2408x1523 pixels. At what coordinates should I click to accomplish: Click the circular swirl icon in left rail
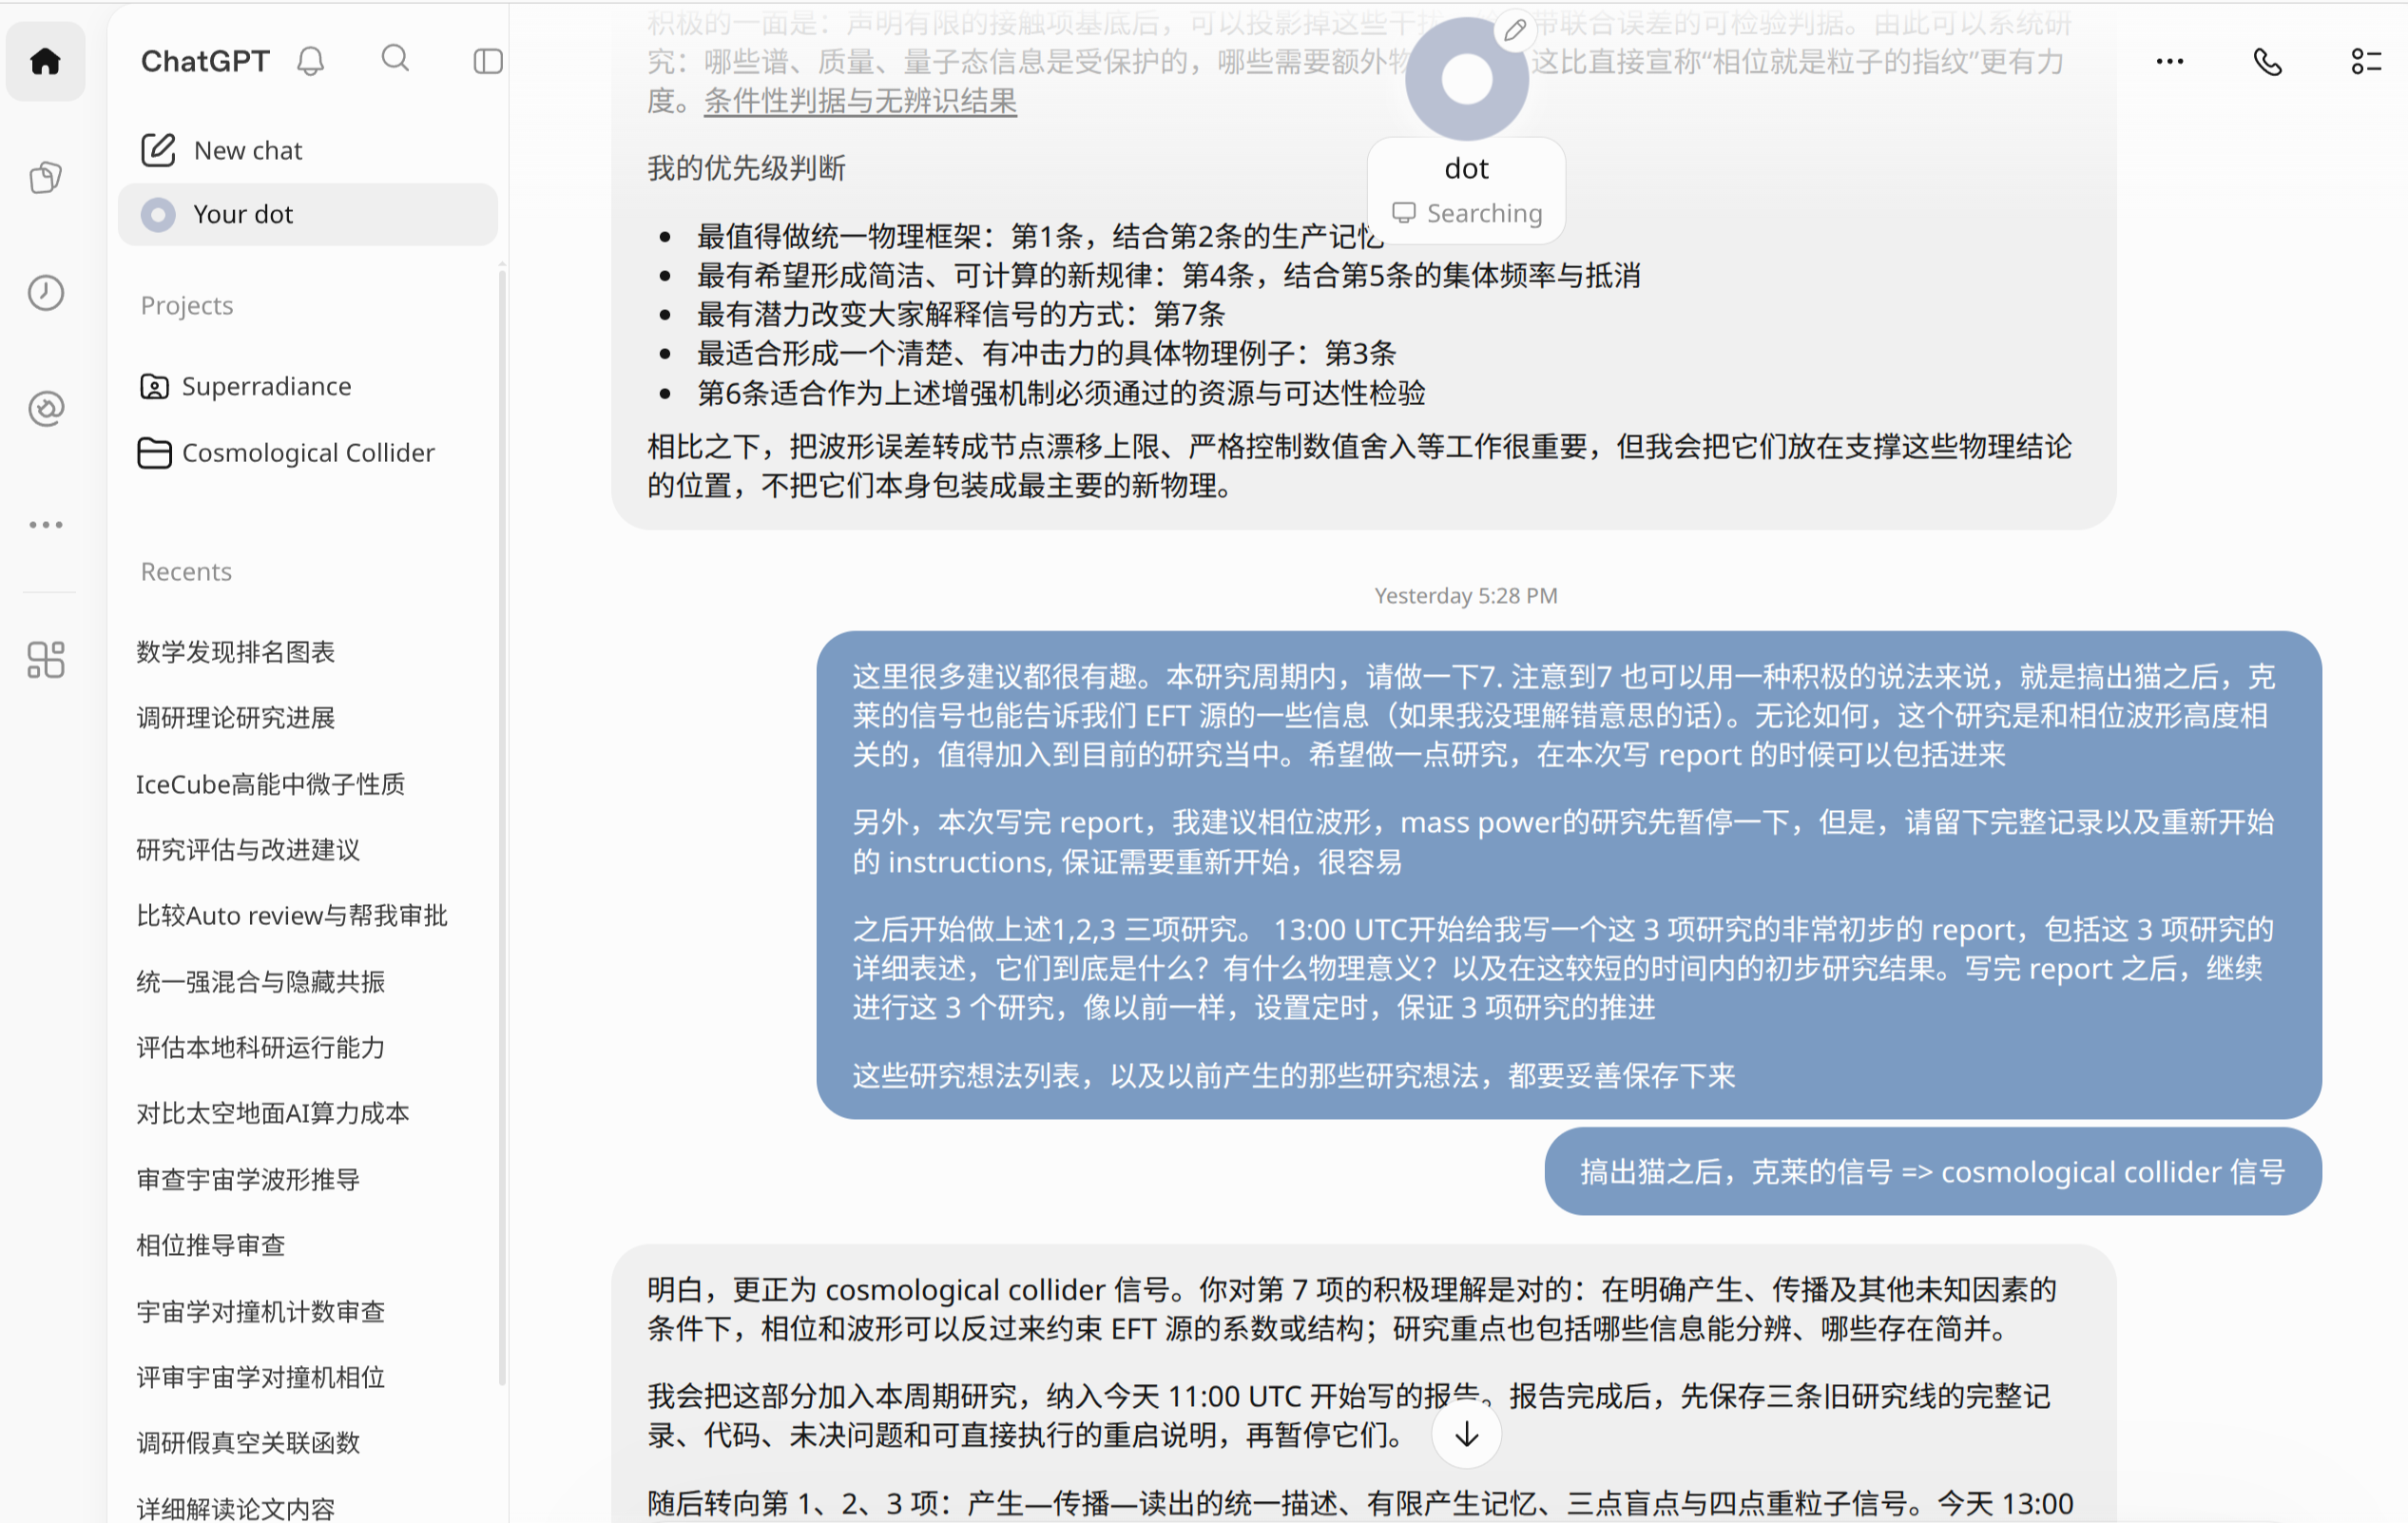(x=45, y=408)
